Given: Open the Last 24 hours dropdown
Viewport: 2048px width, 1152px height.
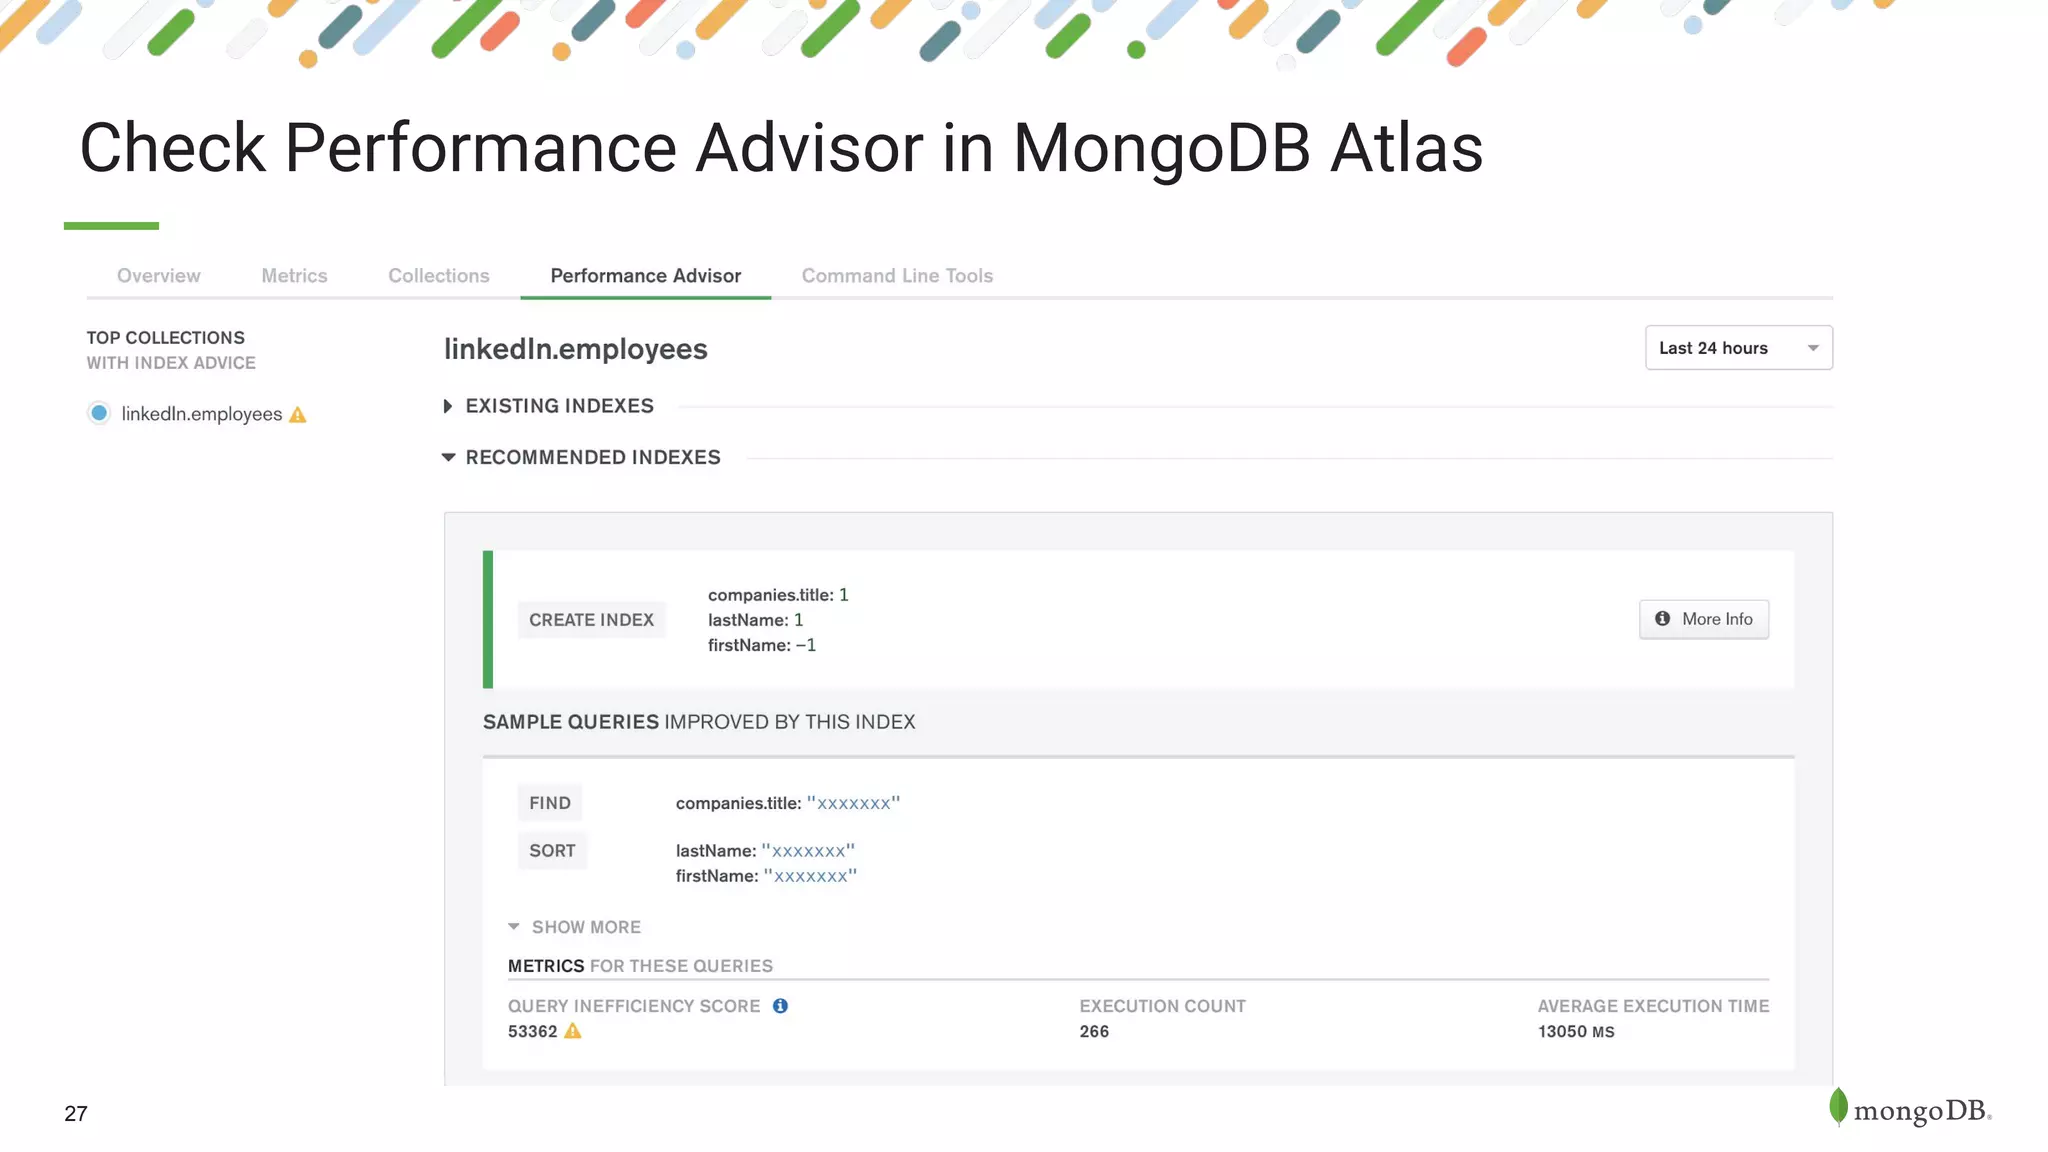Looking at the screenshot, I should (x=1739, y=348).
